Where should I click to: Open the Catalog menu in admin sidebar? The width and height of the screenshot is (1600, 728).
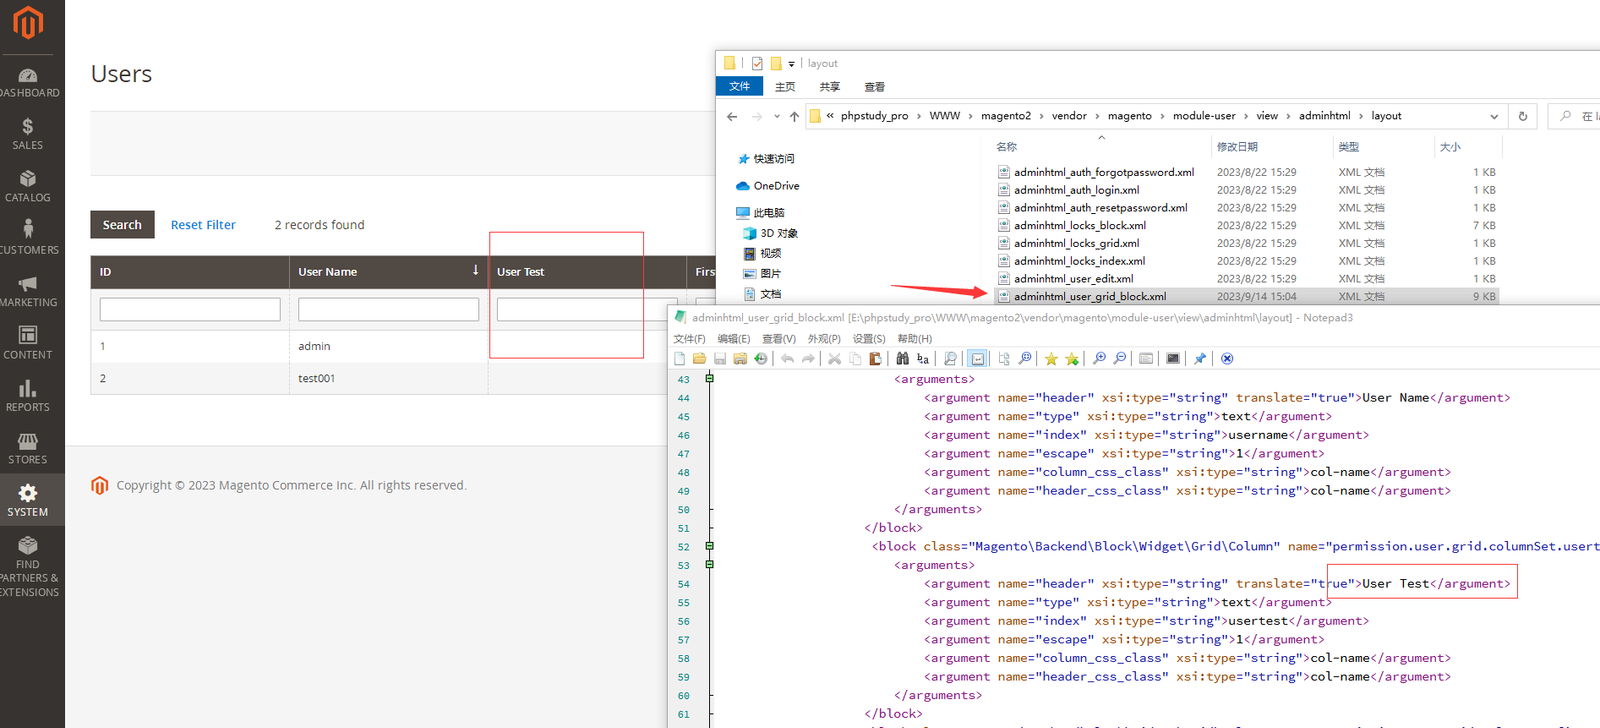pos(28,186)
